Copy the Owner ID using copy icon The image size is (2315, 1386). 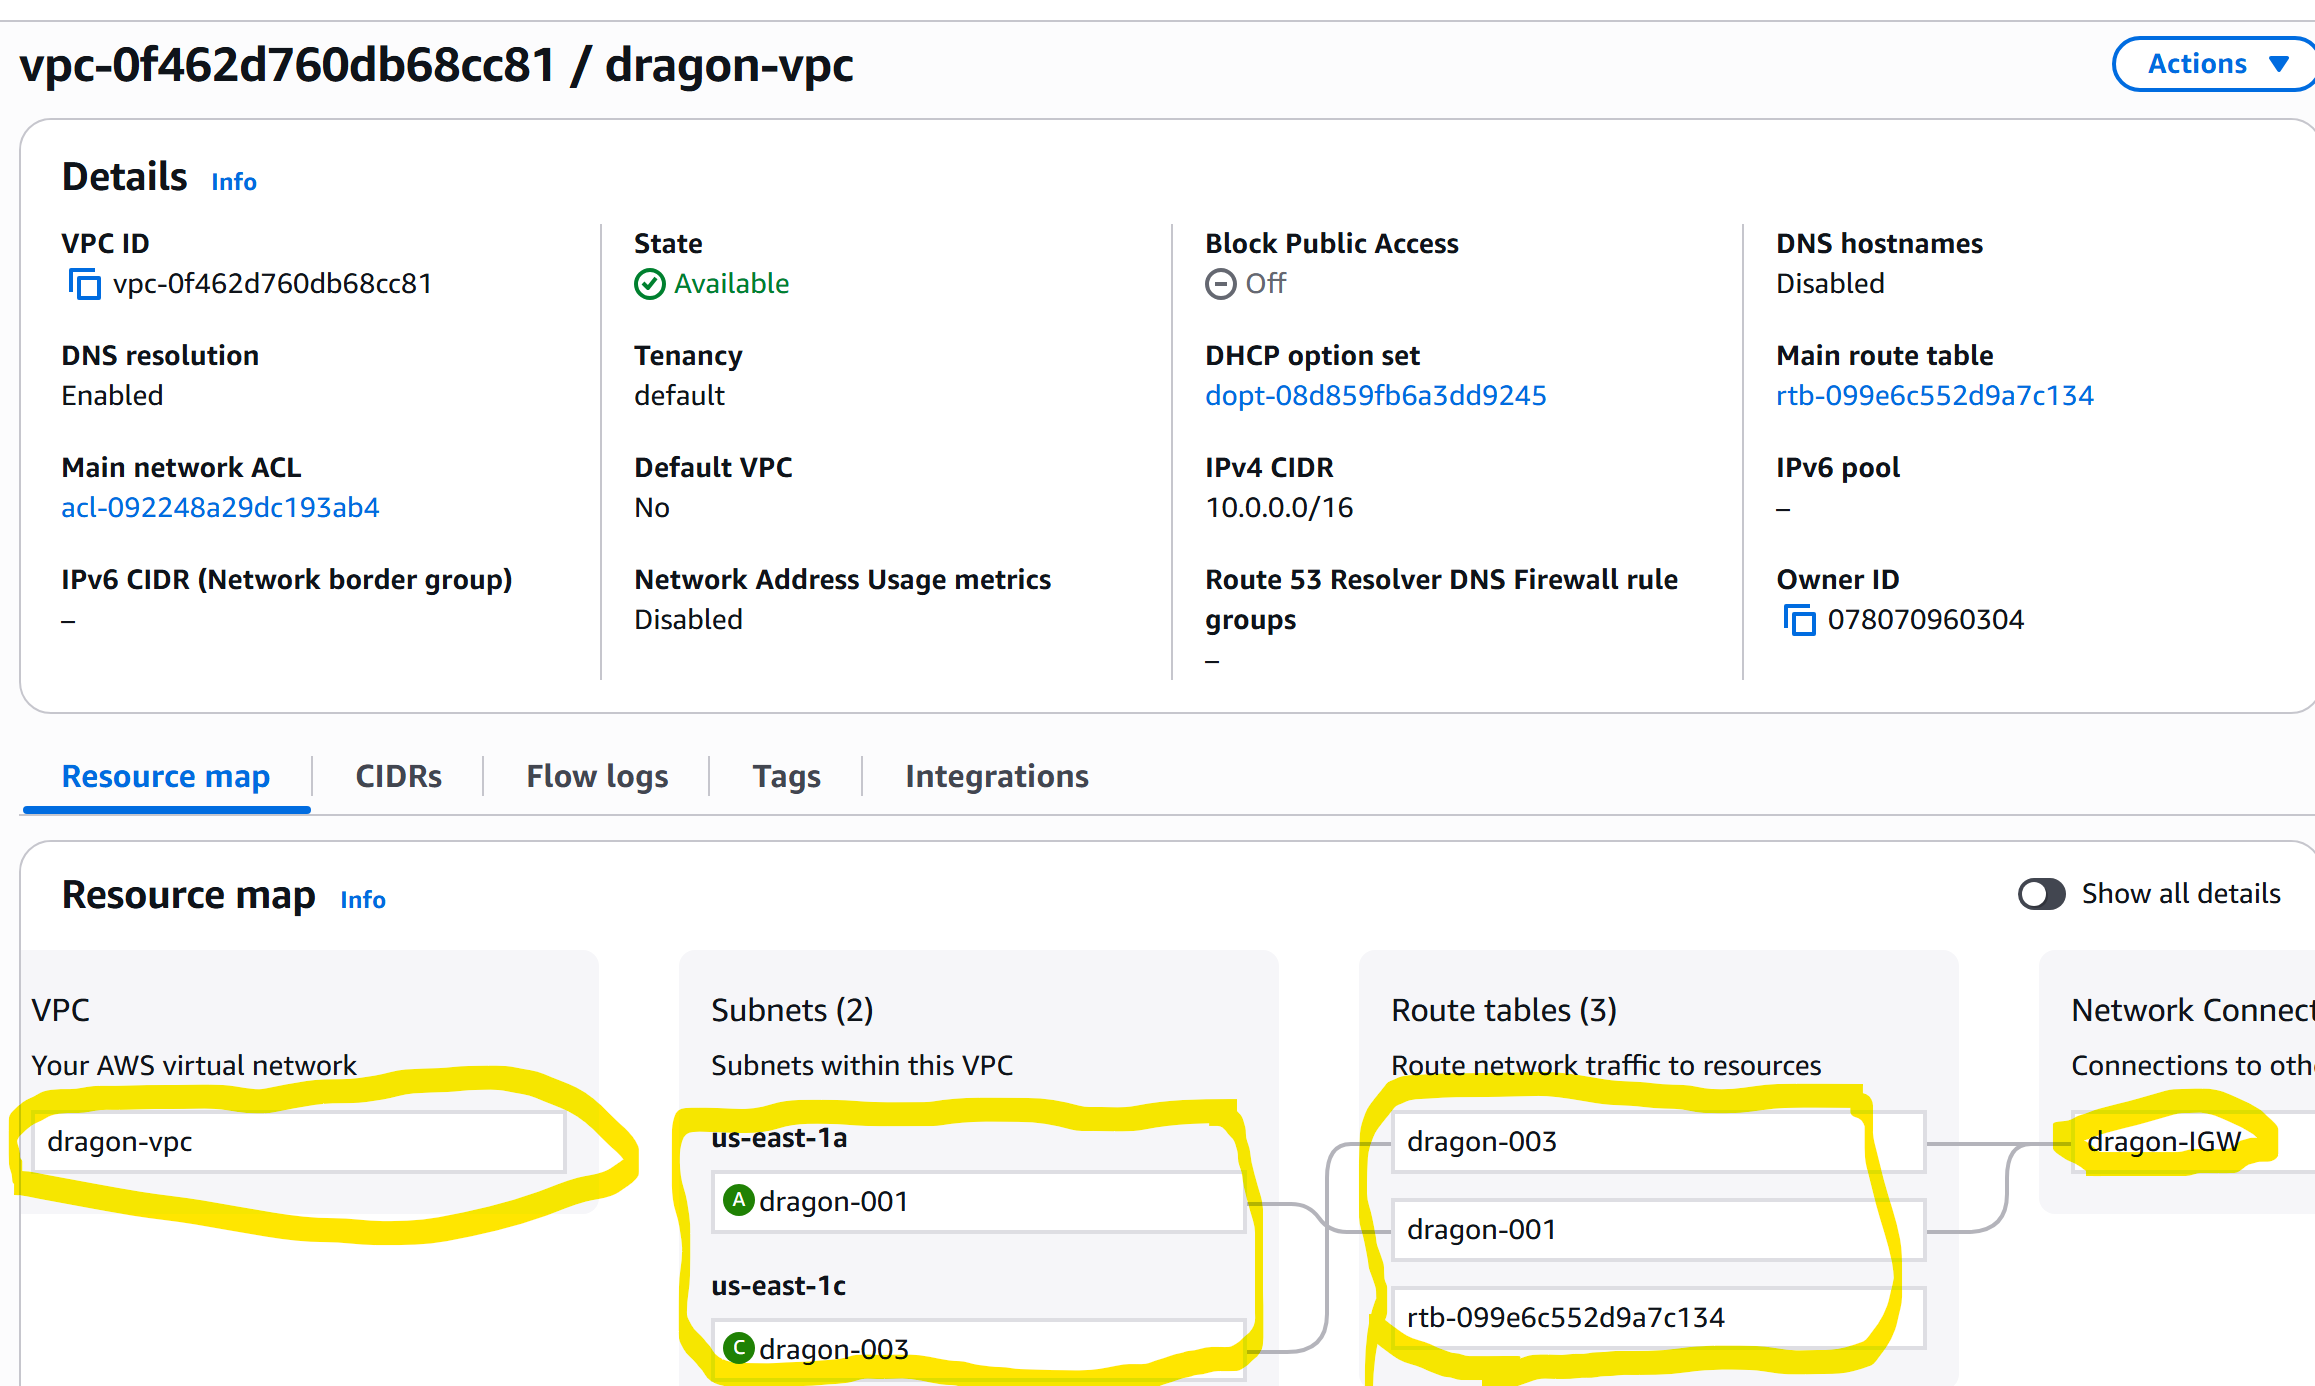(1799, 620)
